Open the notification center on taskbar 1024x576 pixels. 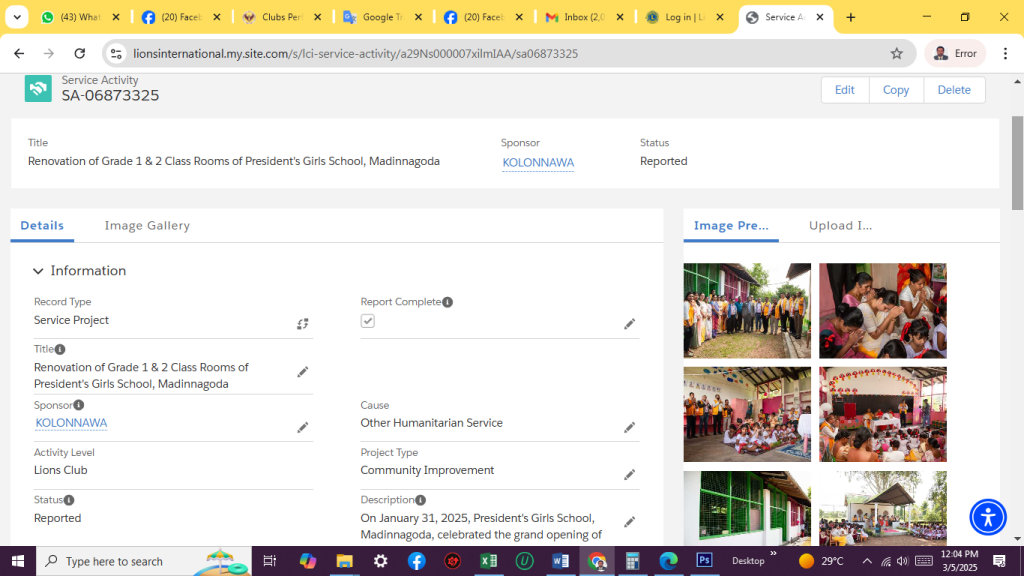coord(999,561)
